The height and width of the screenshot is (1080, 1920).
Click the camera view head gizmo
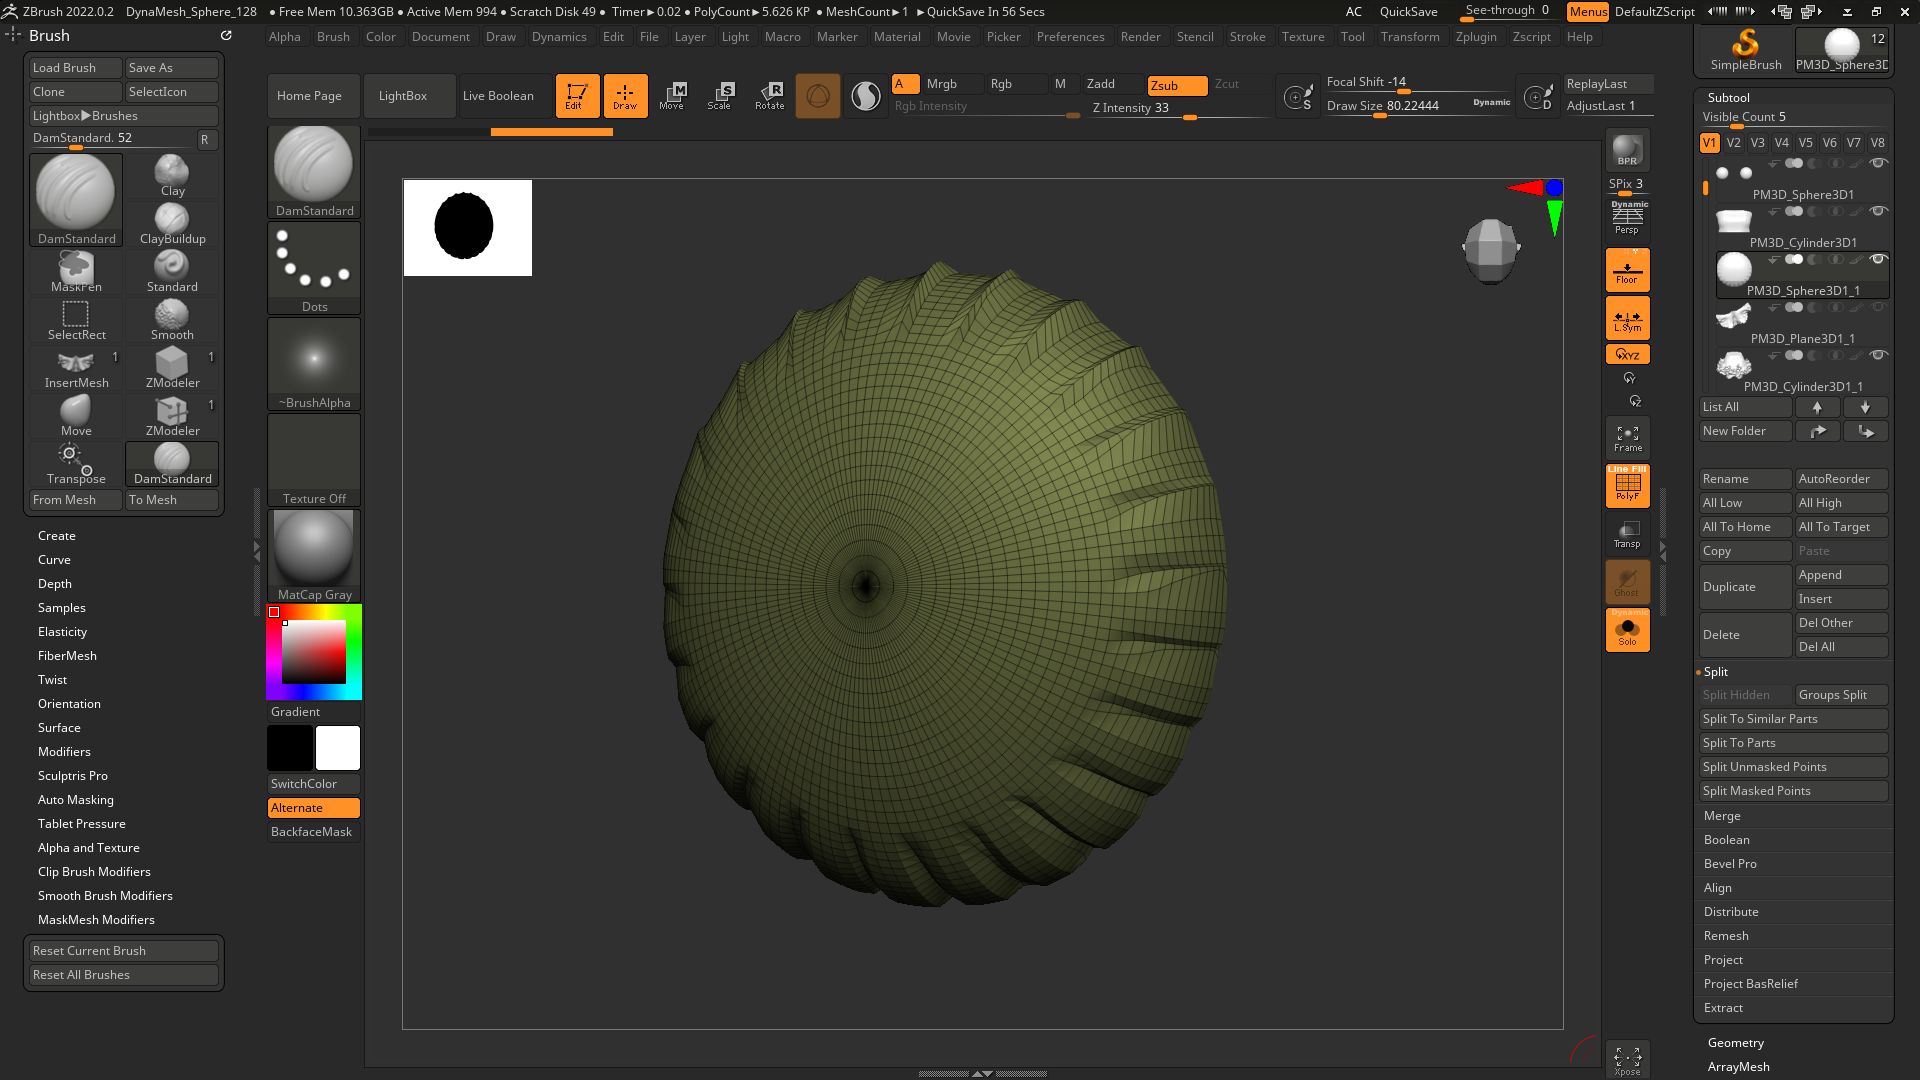click(1490, 250)
